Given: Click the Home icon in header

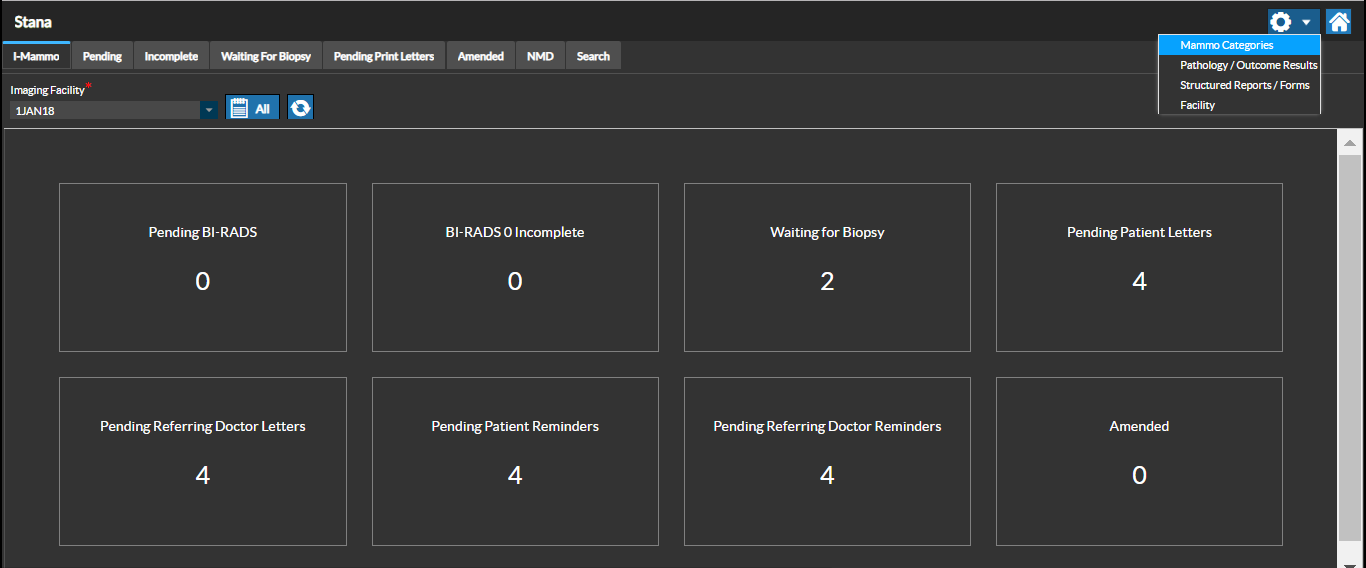Looking at the screenshot, I should pyautogui.click(x=1338, y=22).
